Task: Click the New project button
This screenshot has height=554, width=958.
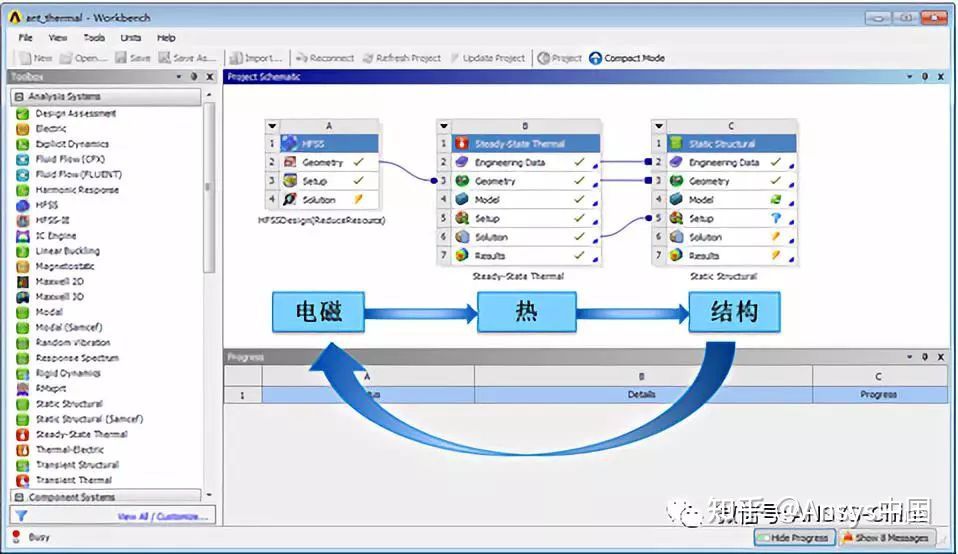Action: click(36, 58)
